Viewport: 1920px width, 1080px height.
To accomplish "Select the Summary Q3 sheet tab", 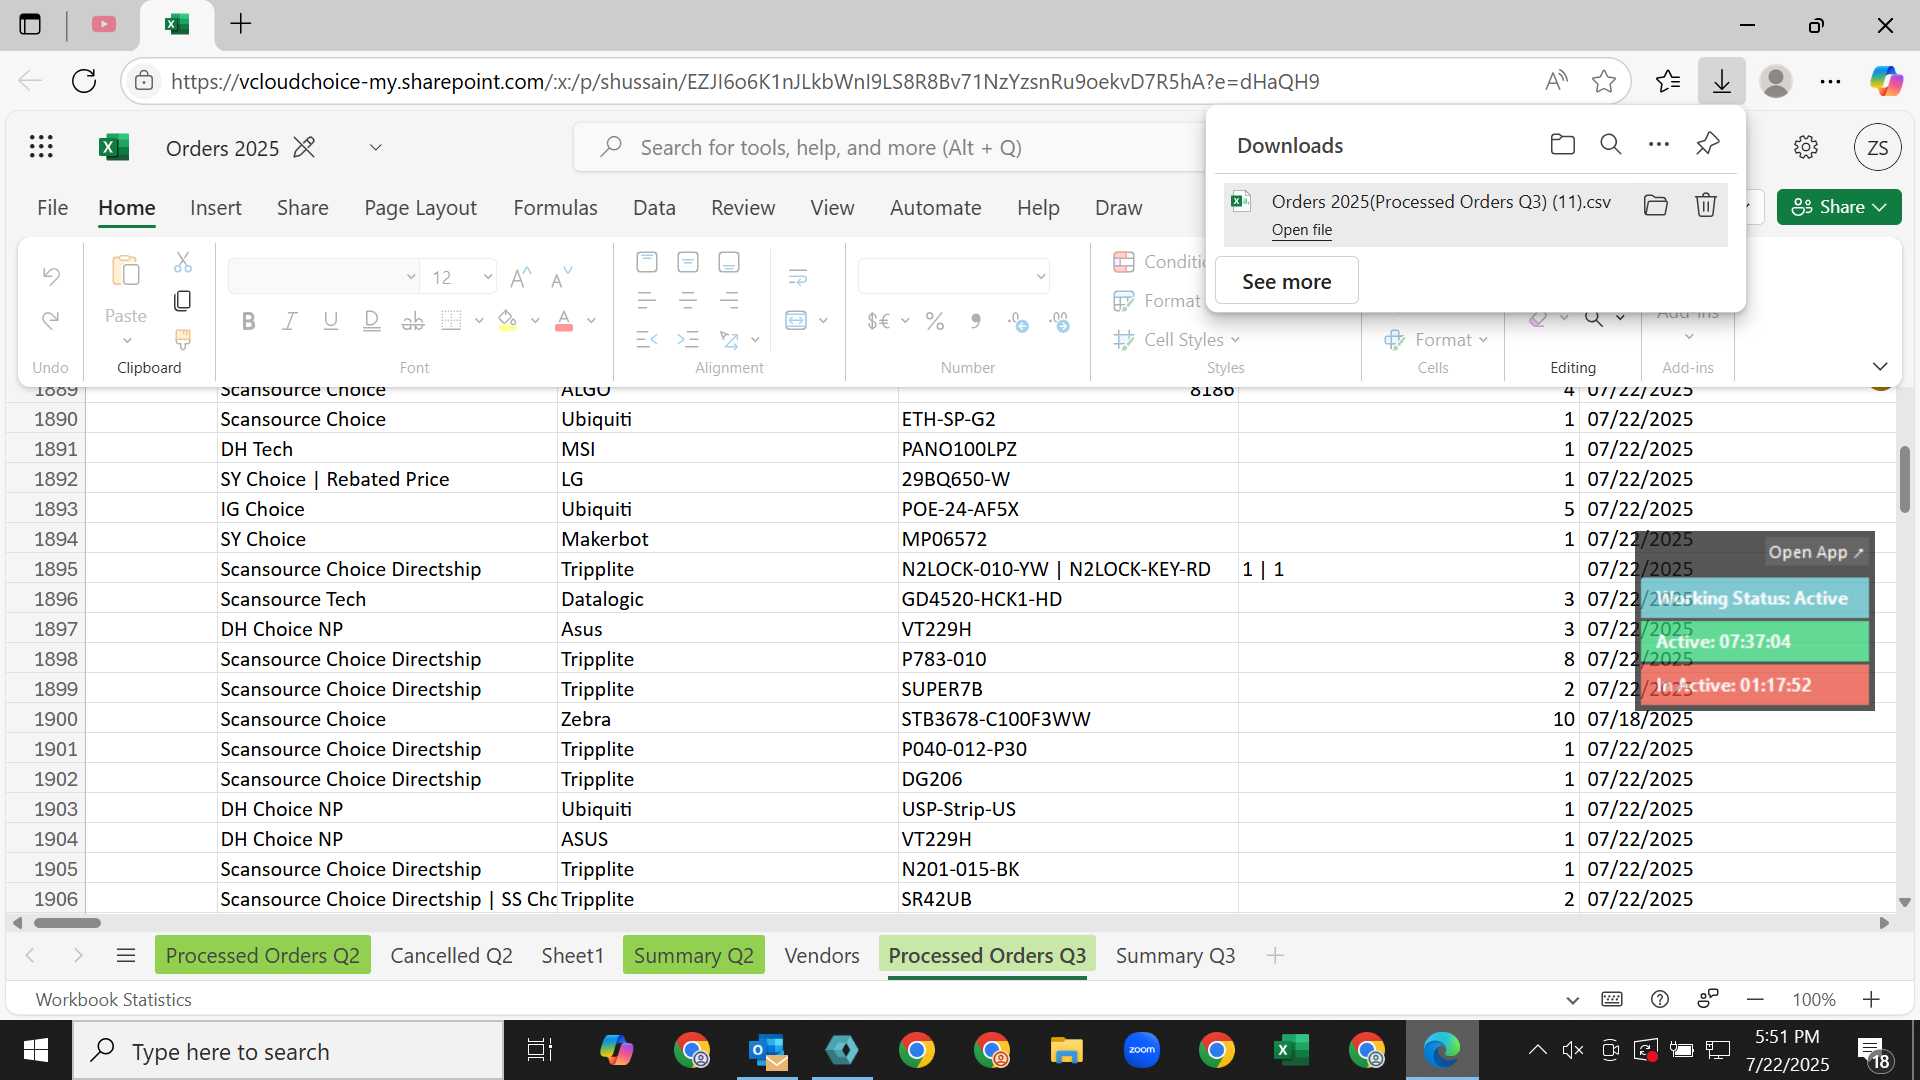I will tap(1175, 956).
